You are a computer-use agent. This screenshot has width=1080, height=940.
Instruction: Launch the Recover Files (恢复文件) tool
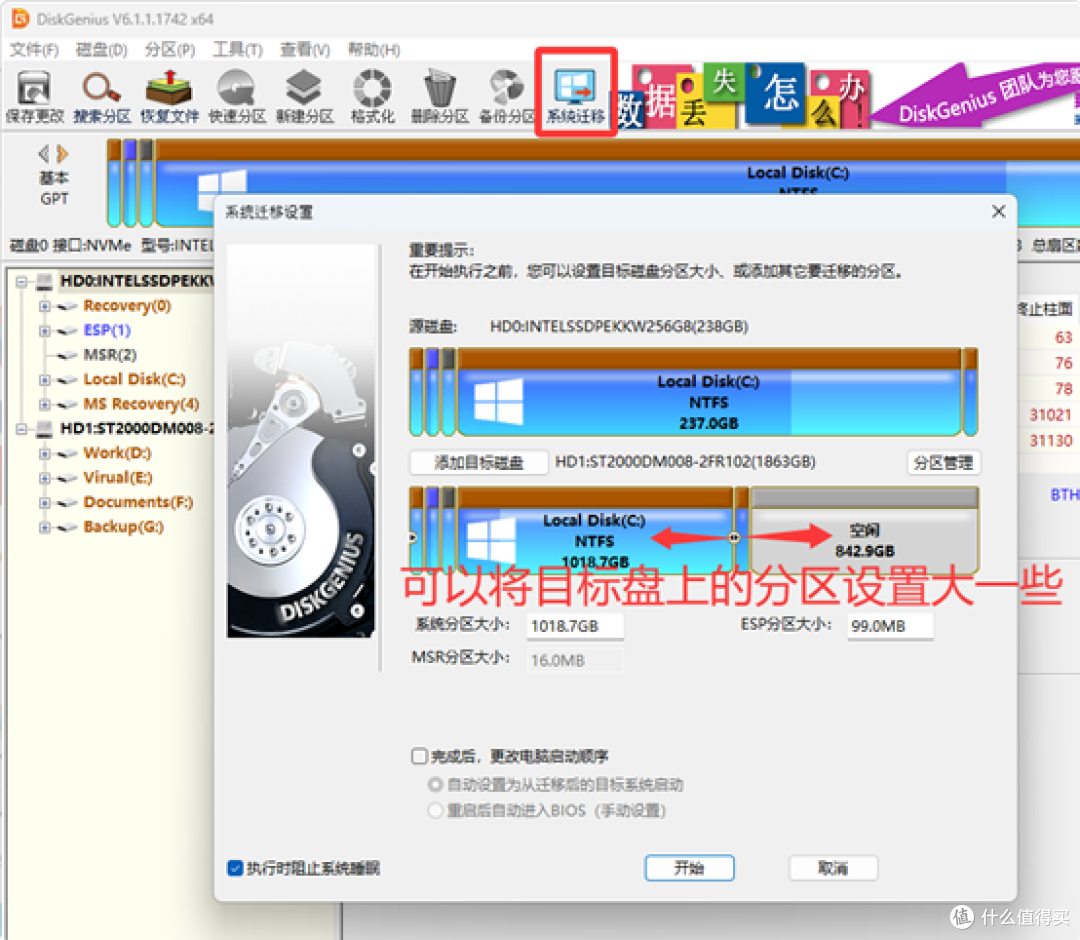point(169,96)
